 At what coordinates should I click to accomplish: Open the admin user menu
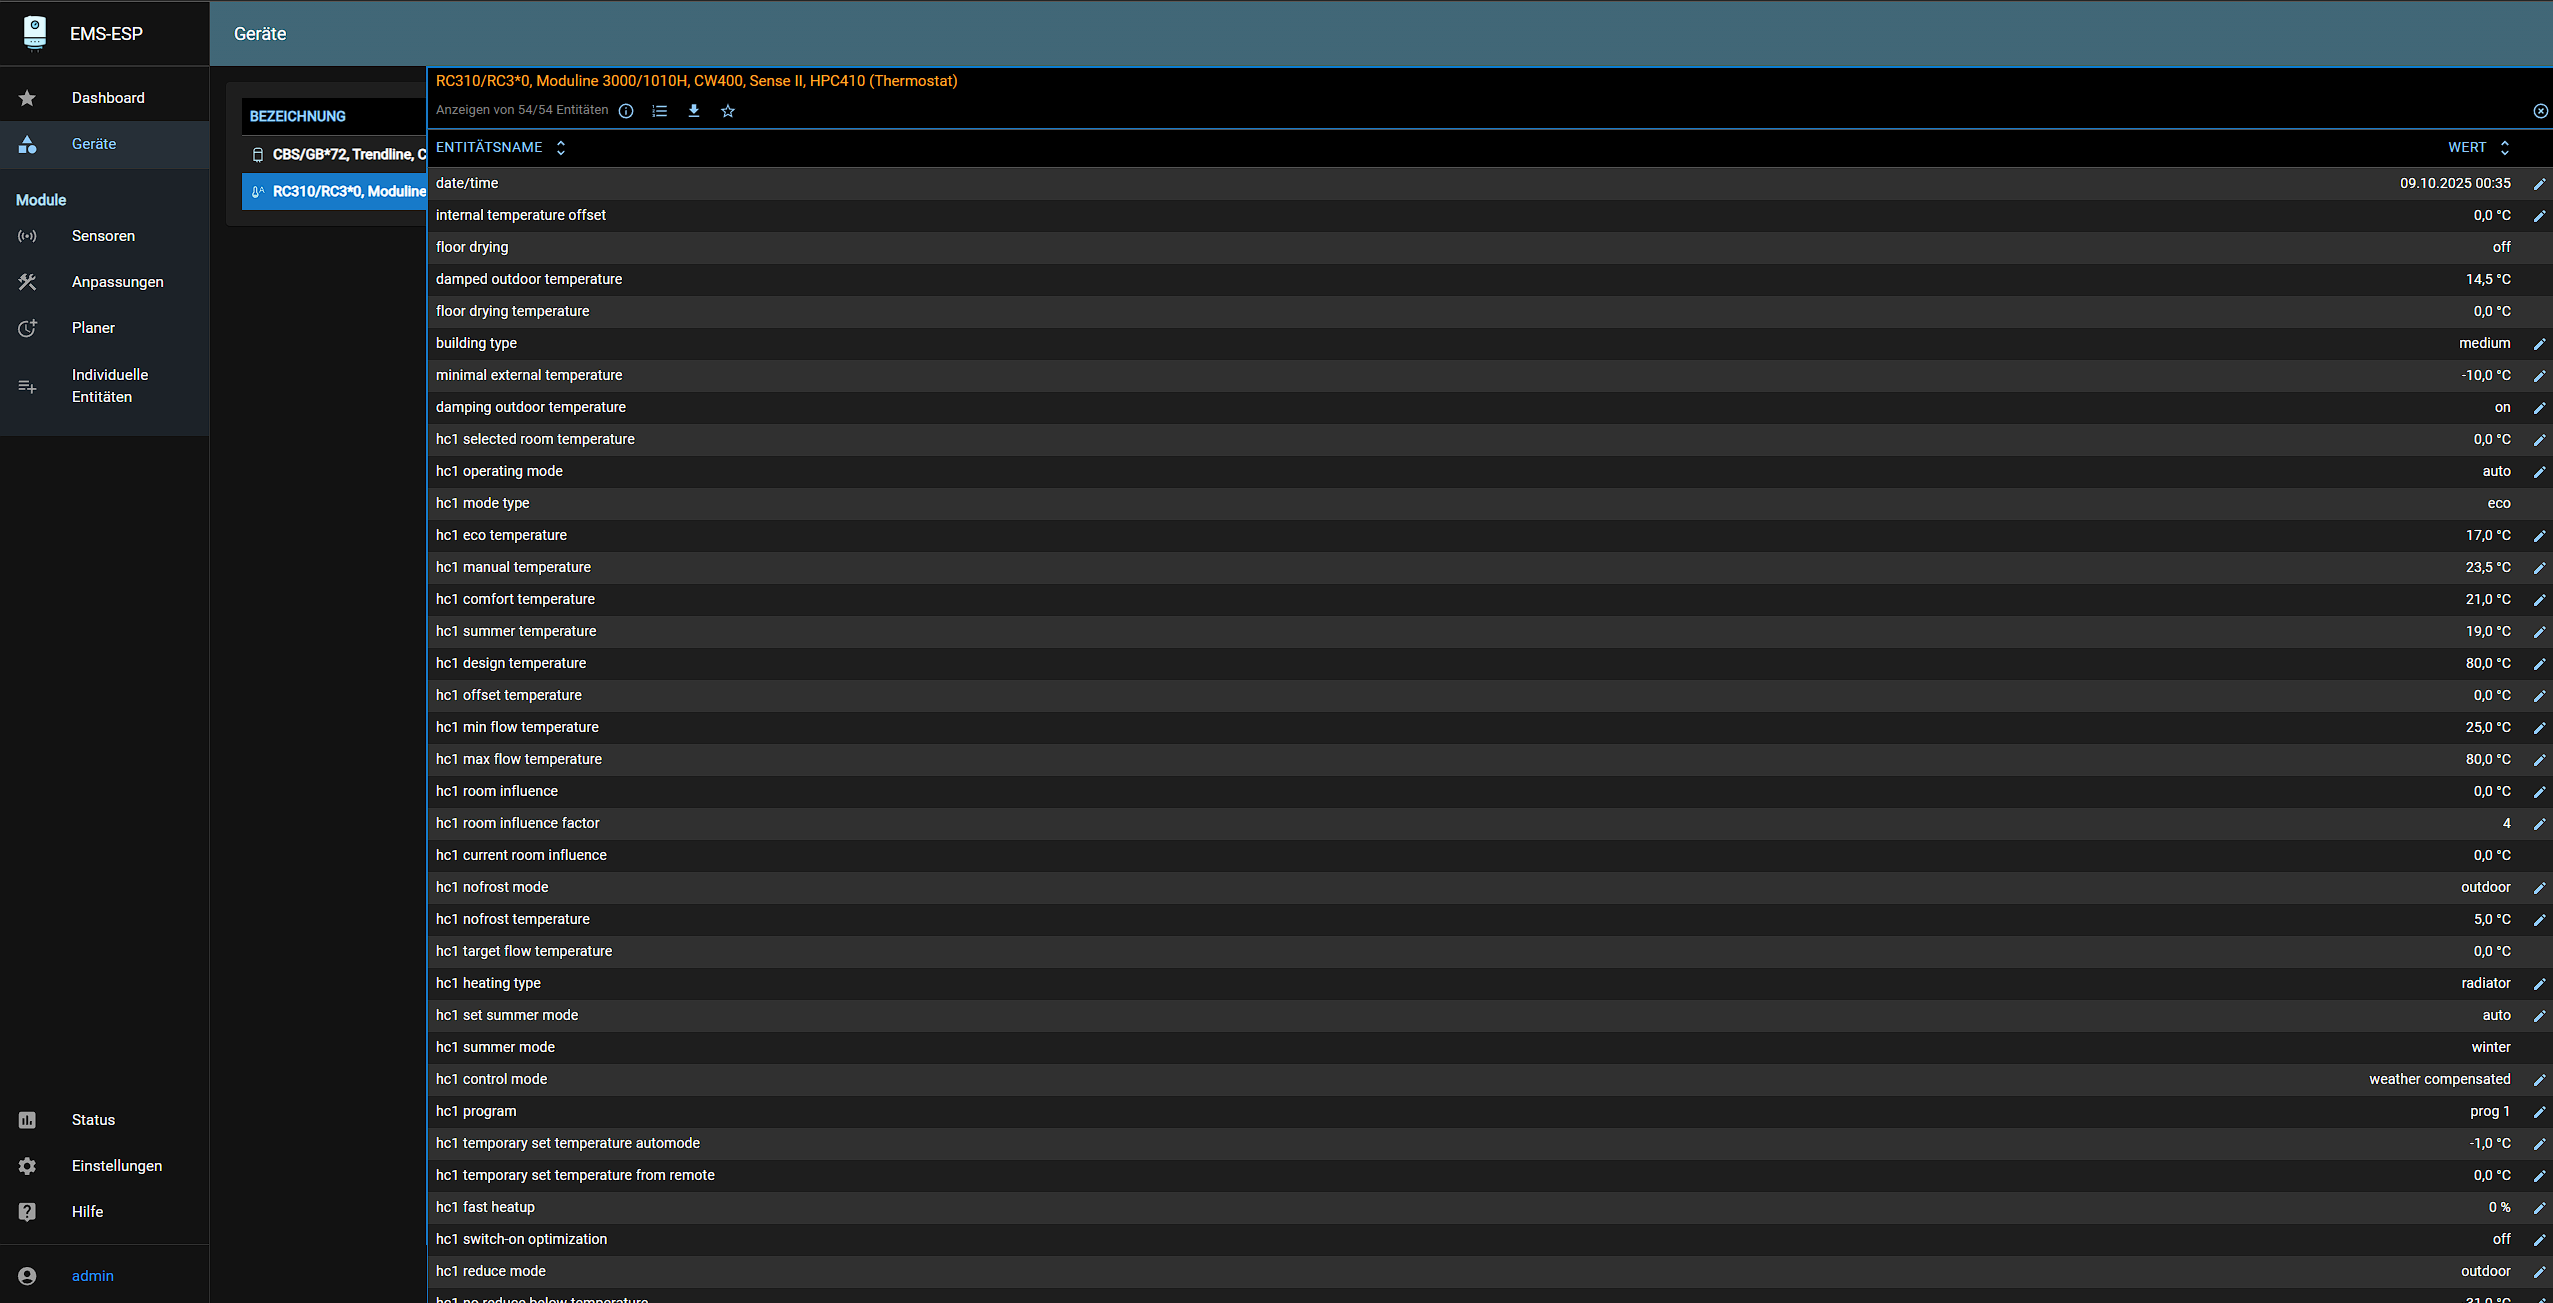[105, 1276]
